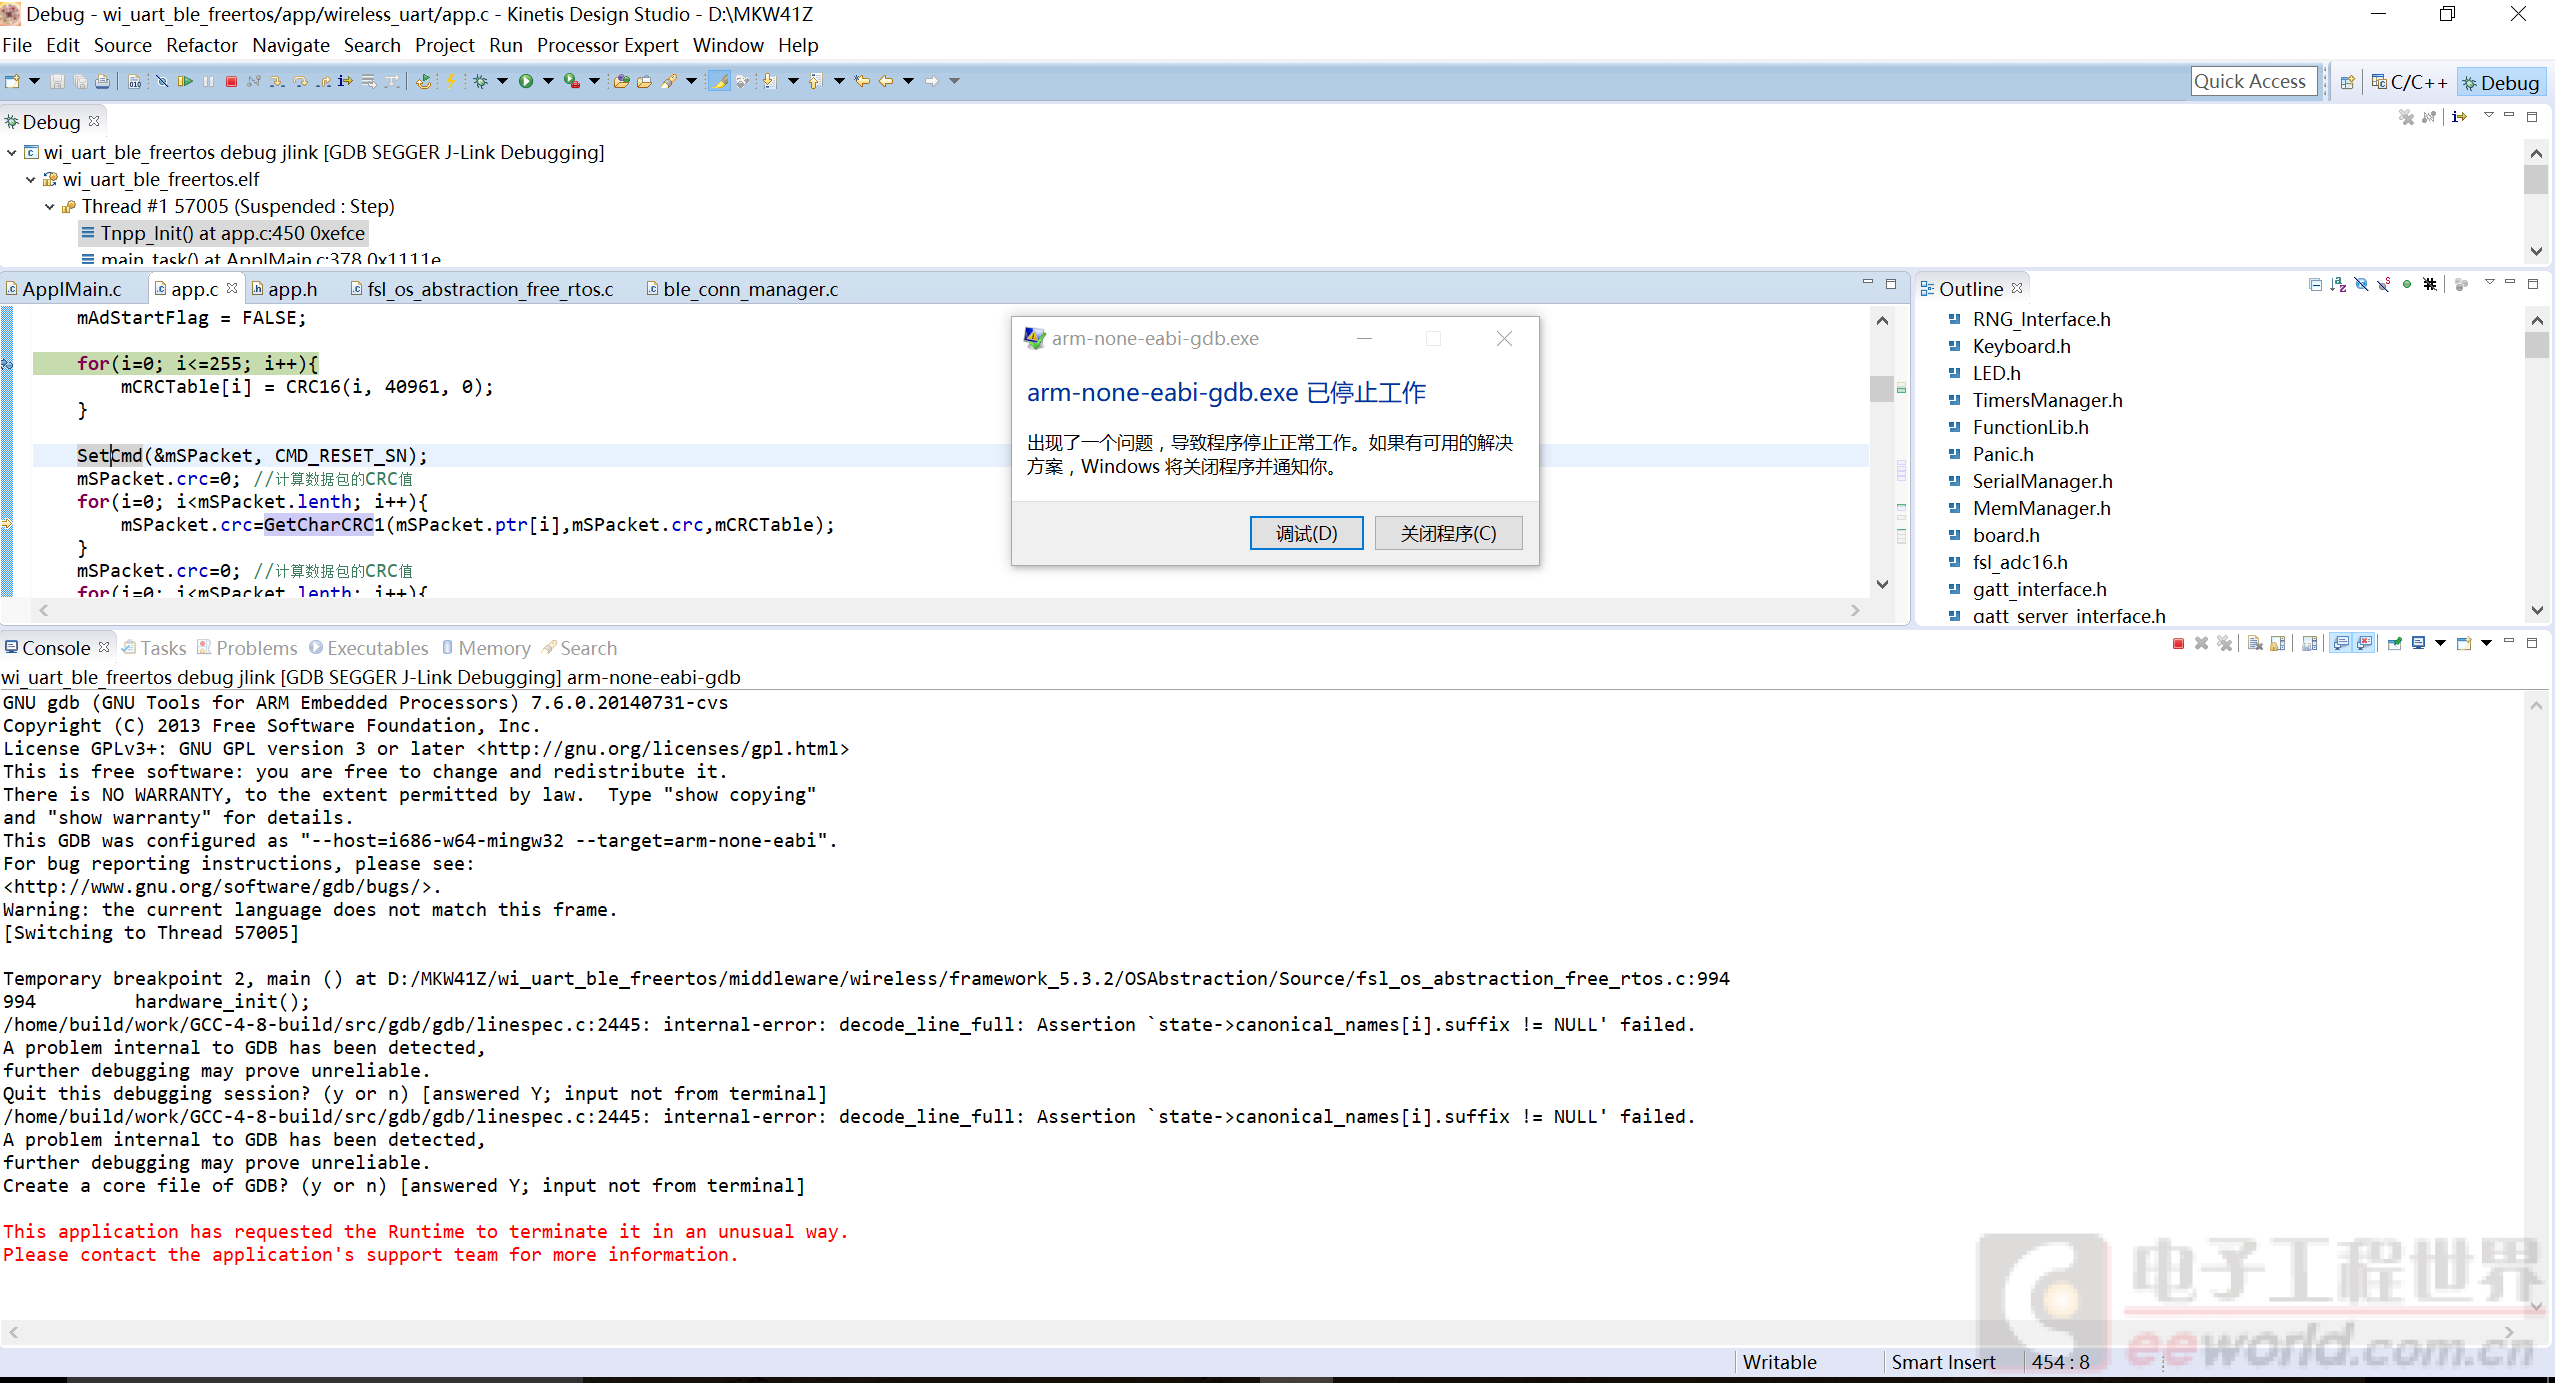Select TimersManager.h in Outline
Image resolution: width=2555 pixels, height=1383 pixels.
2047,400
